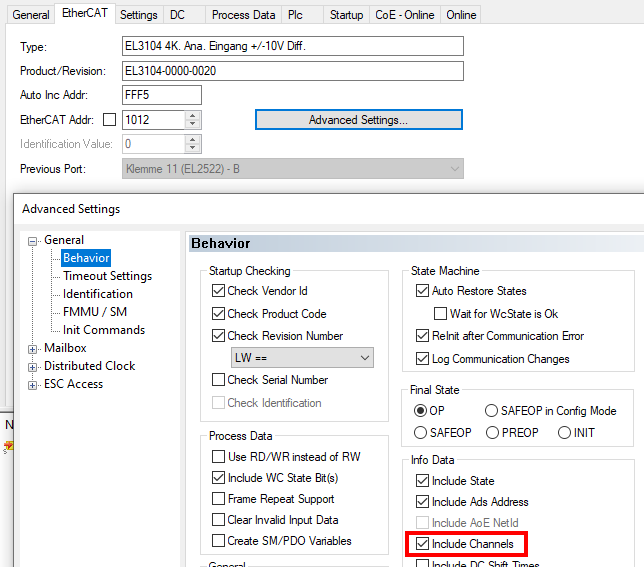Select PREOP final state
The width and height of the screenshot is (644, 567).
coord(492,432)
